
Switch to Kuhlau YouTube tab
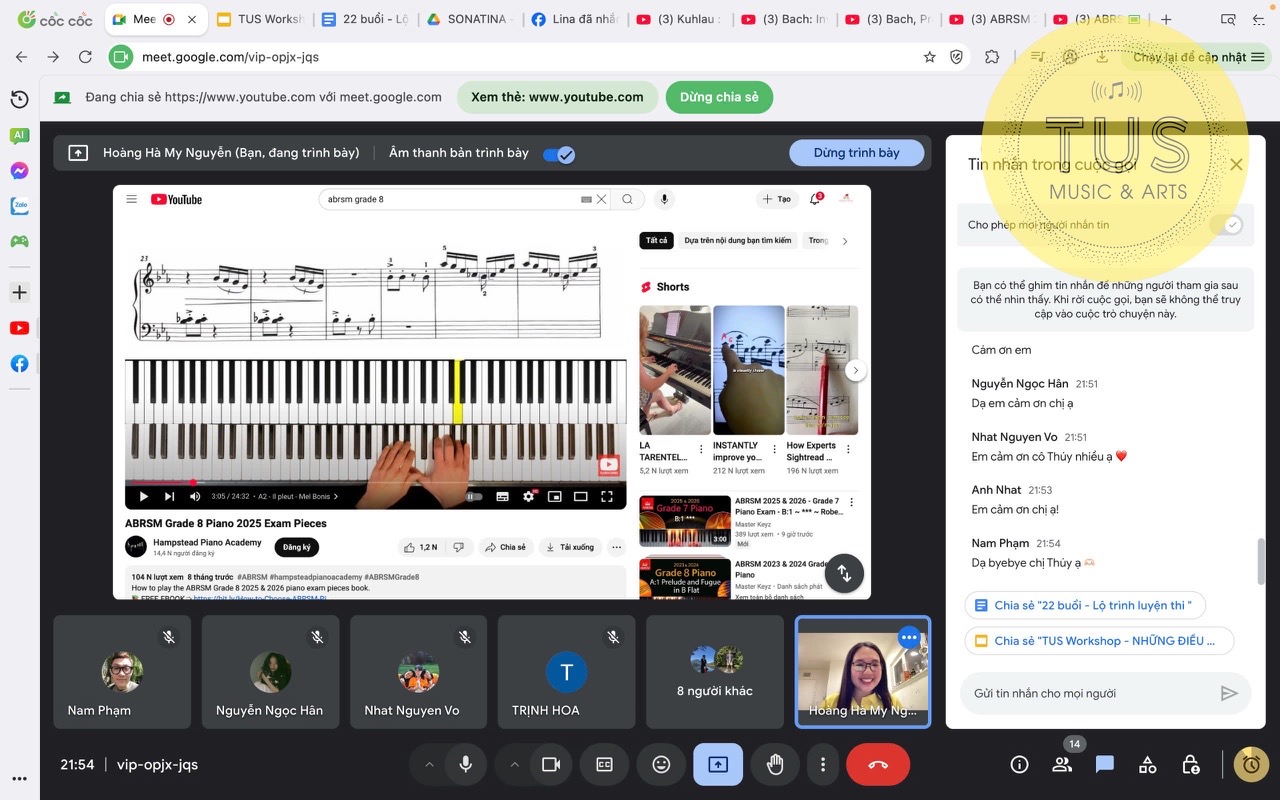click(x=680, y=19)
